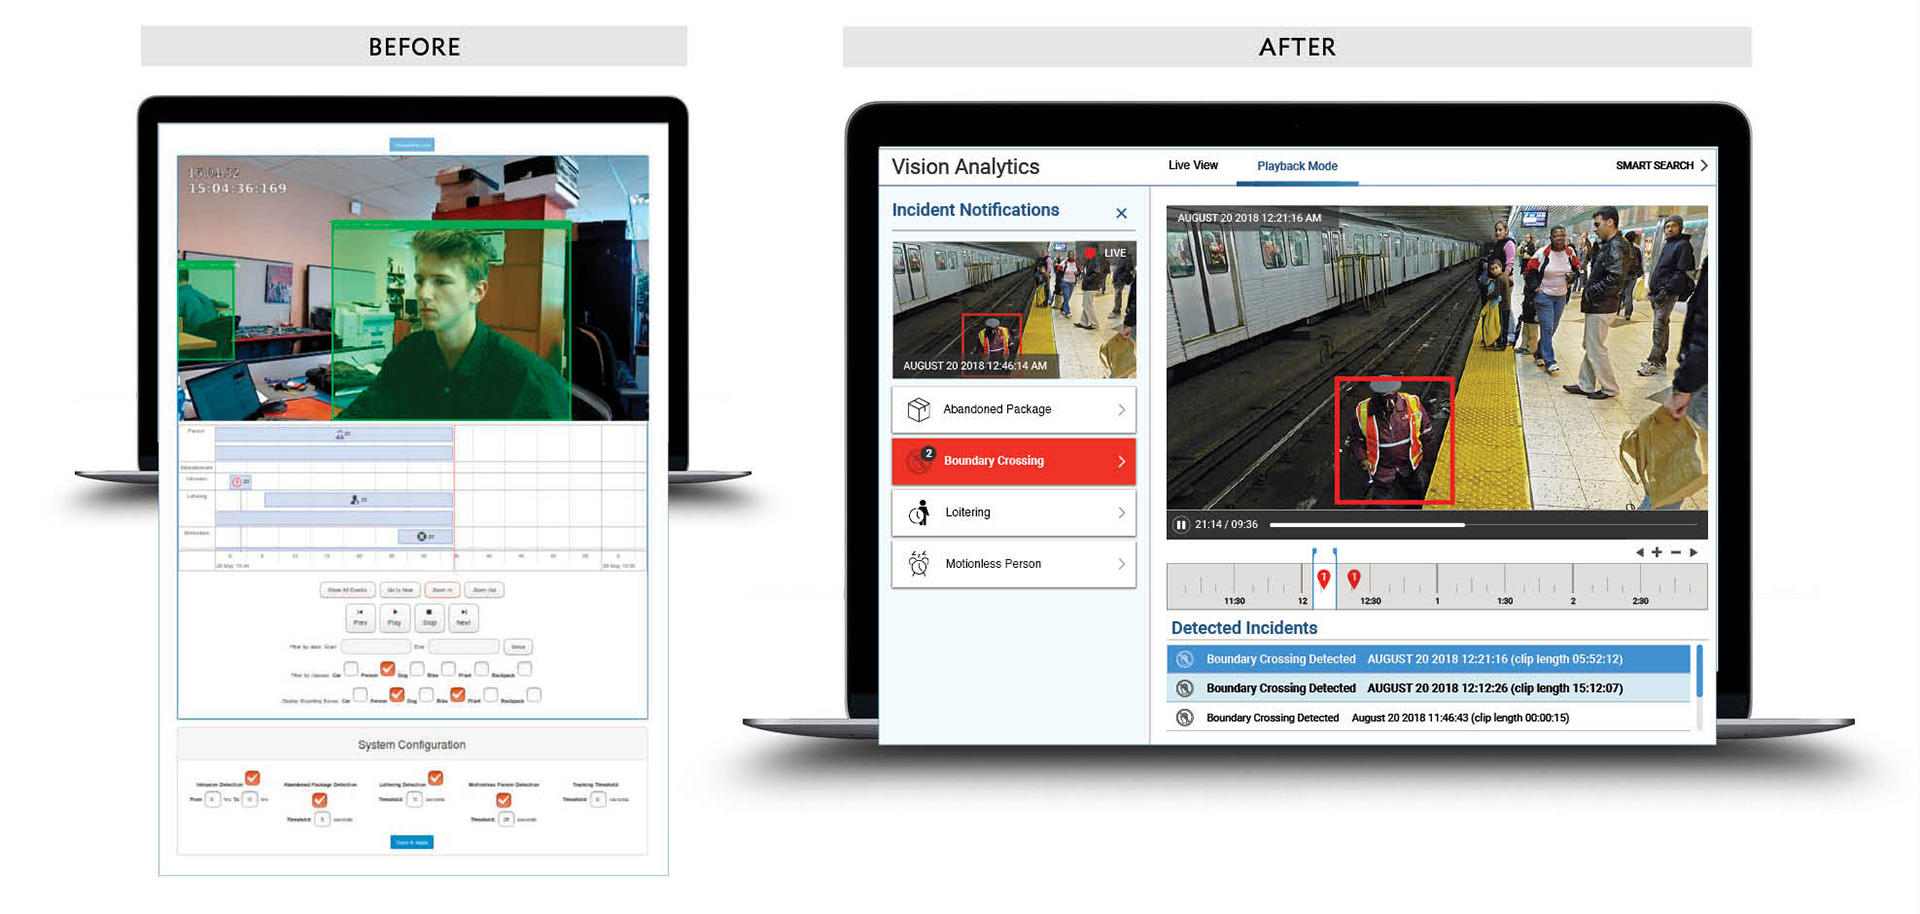
Task: Zoom in the timeline with plus icon
Action: click(x=1657, y=552)
